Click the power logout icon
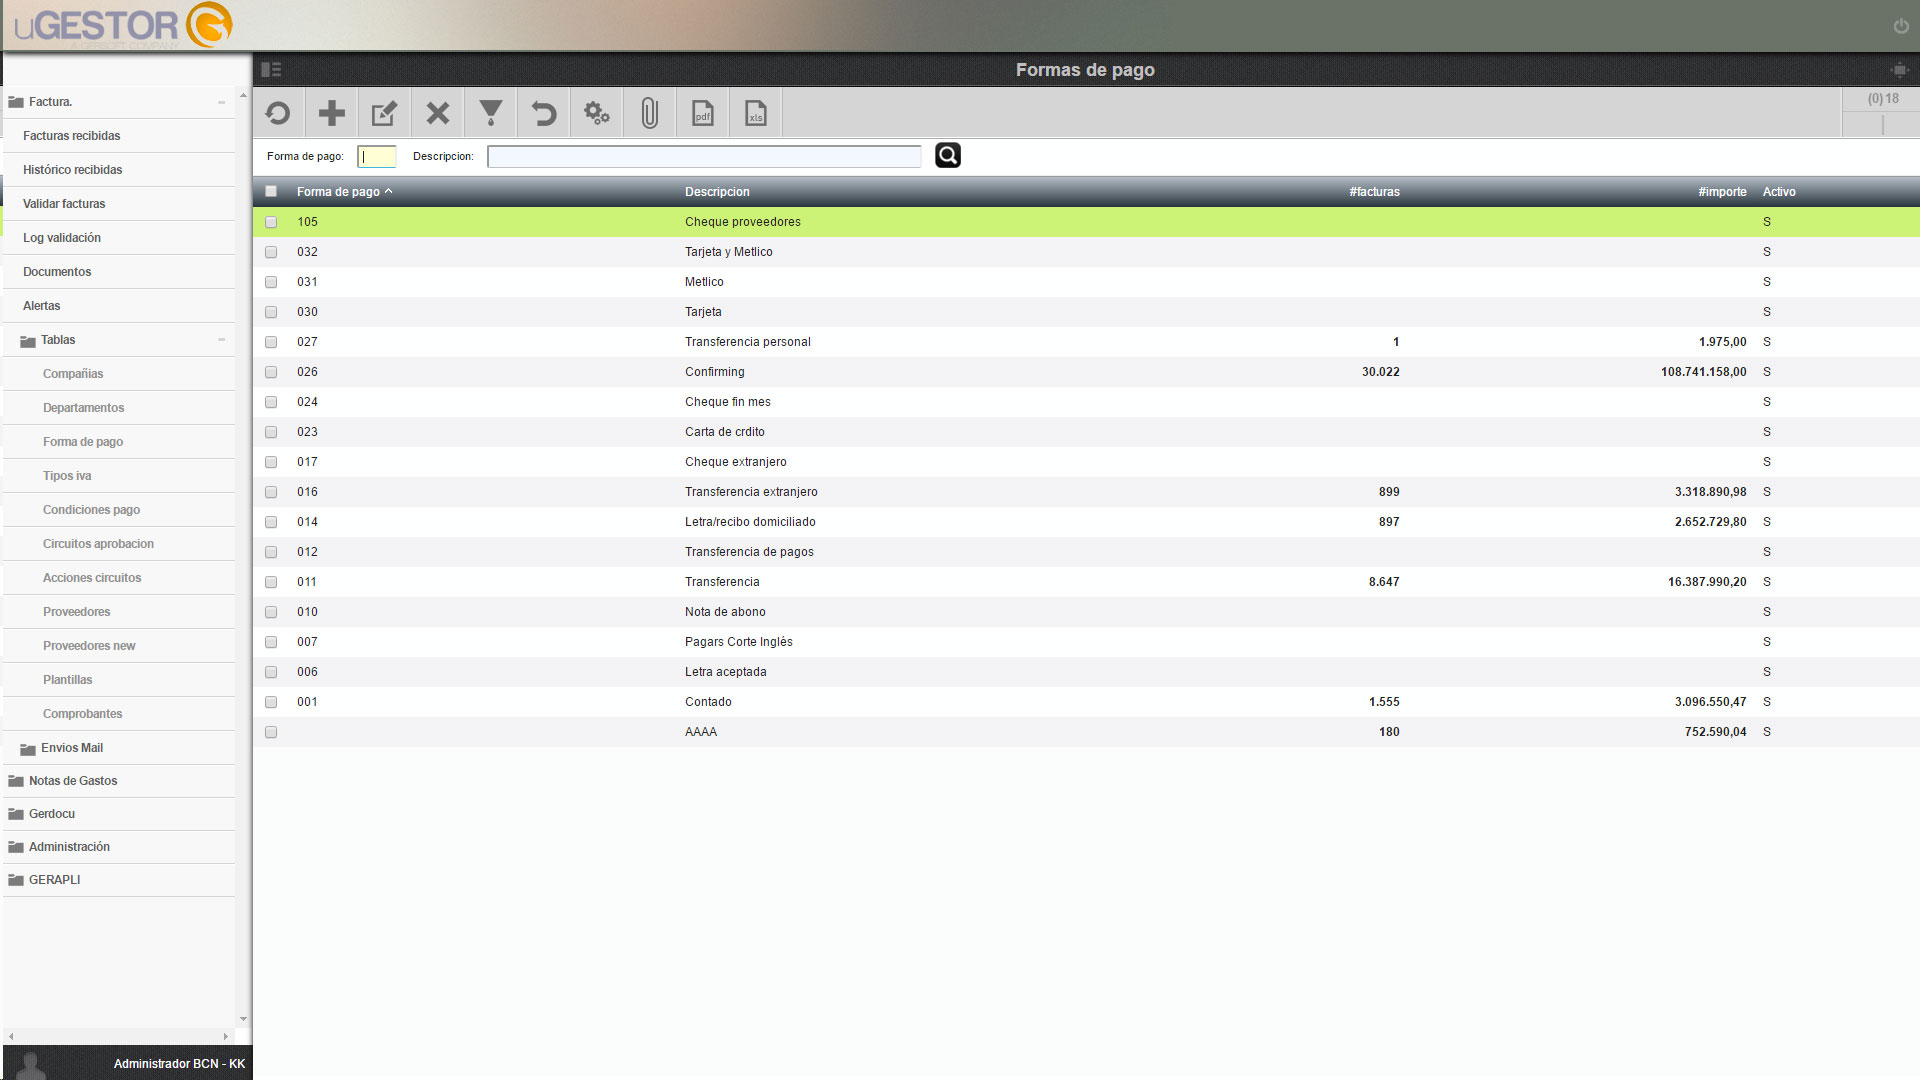 [1901, 26]
